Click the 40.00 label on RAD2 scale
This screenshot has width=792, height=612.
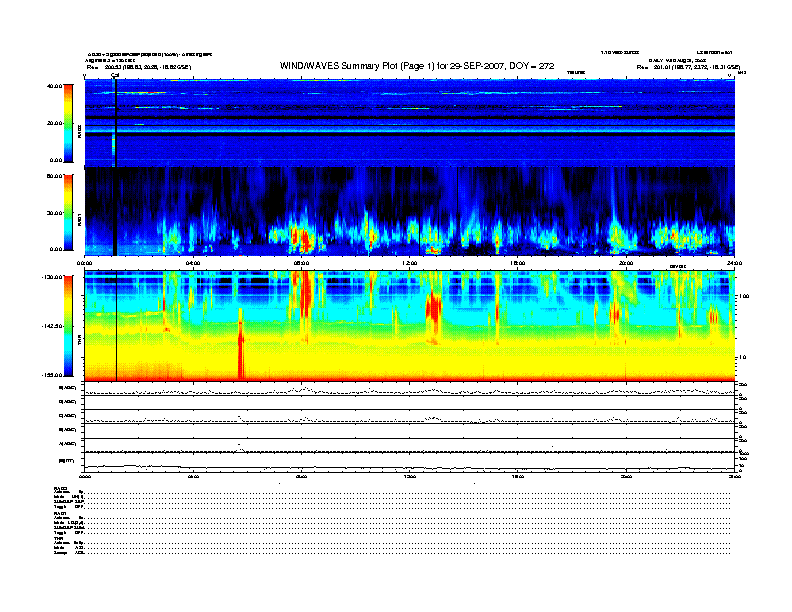[54, 86]
